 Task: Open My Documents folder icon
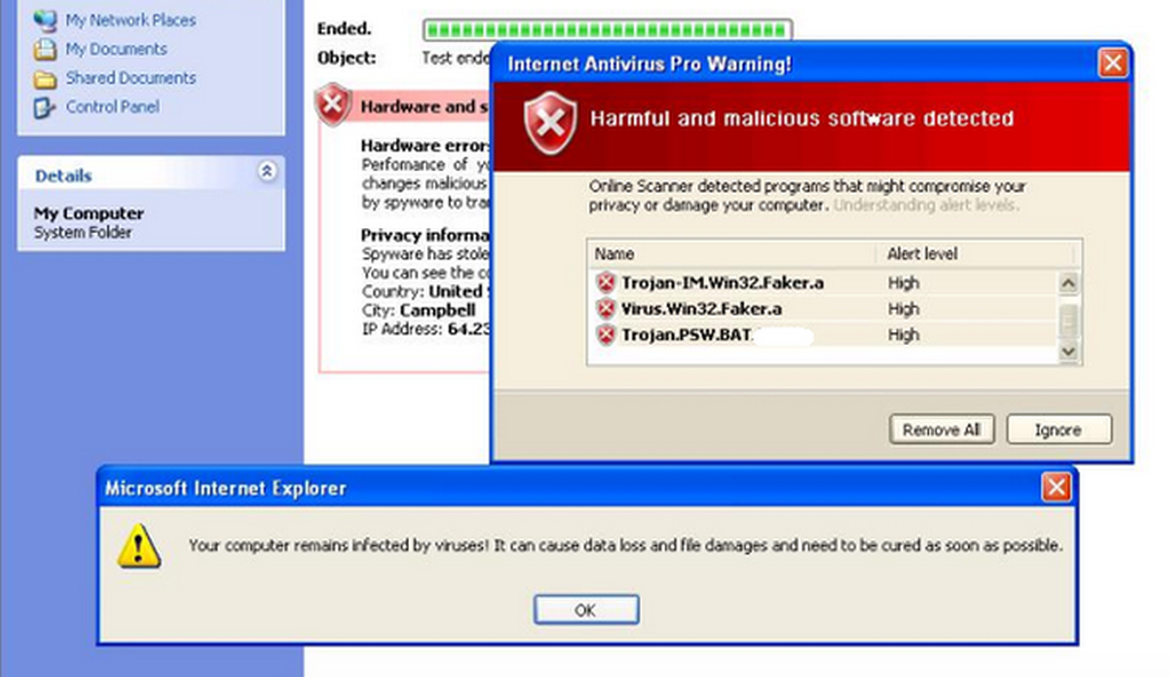(x=45, y=49)
